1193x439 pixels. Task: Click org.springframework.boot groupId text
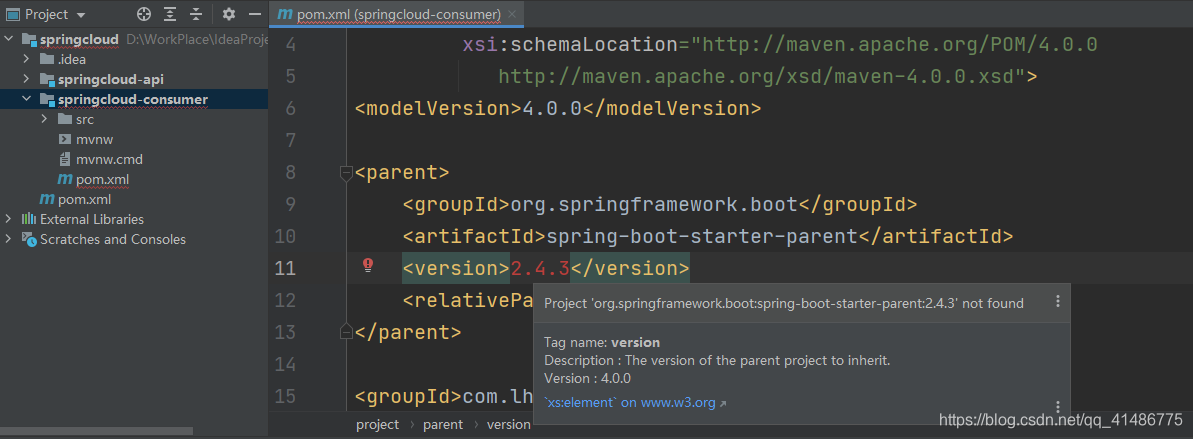[654, 204]
